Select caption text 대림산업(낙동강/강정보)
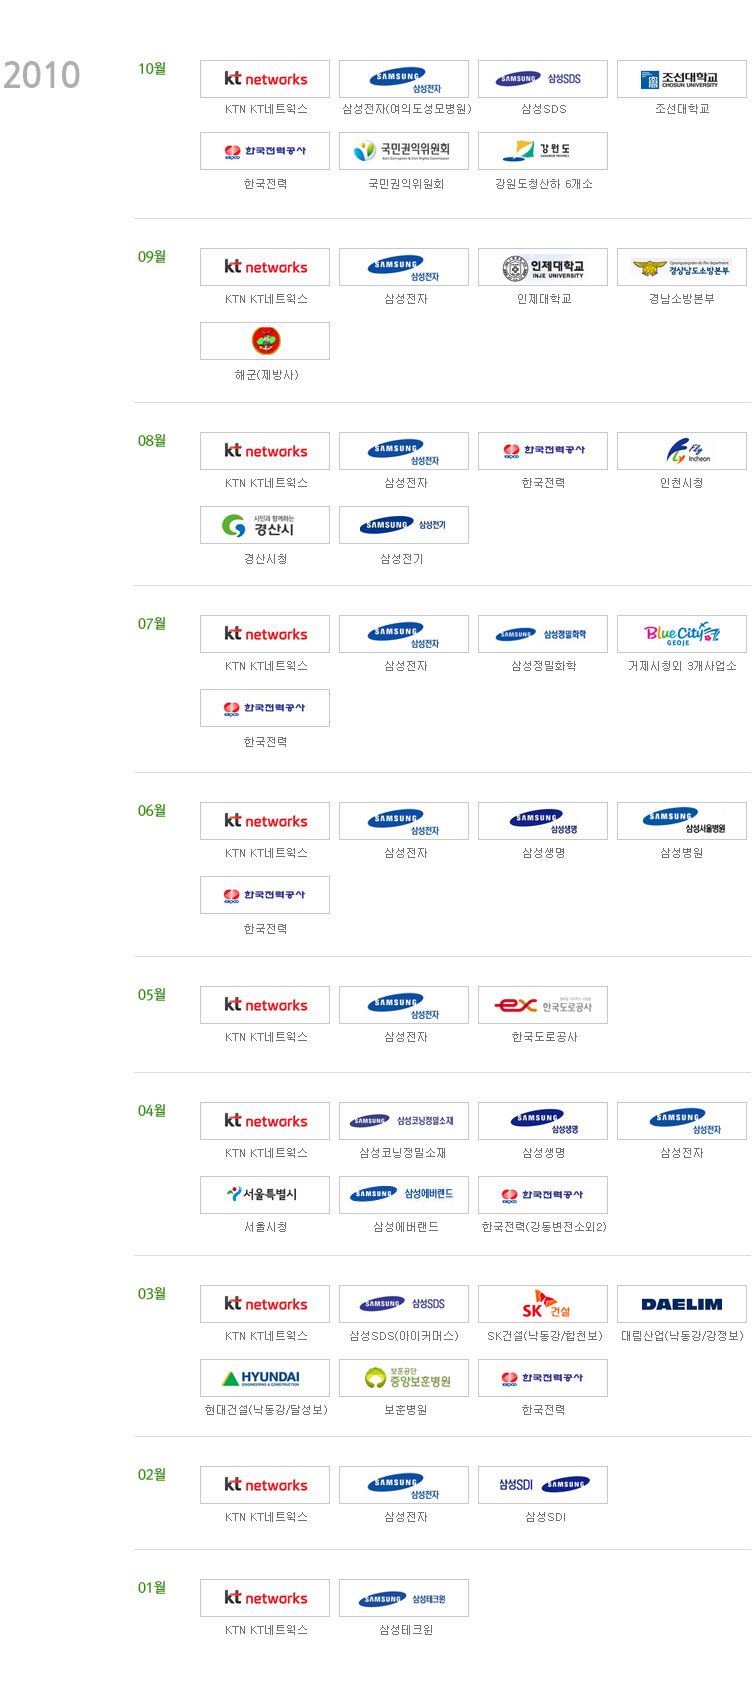This screenshot has width=752, height=1683. click(682, 1336)
